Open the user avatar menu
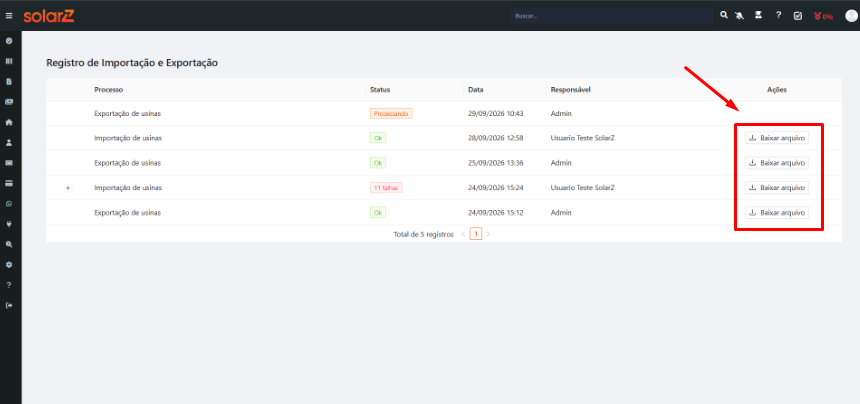This screenshot has height=404, width=860. point(851,15)
